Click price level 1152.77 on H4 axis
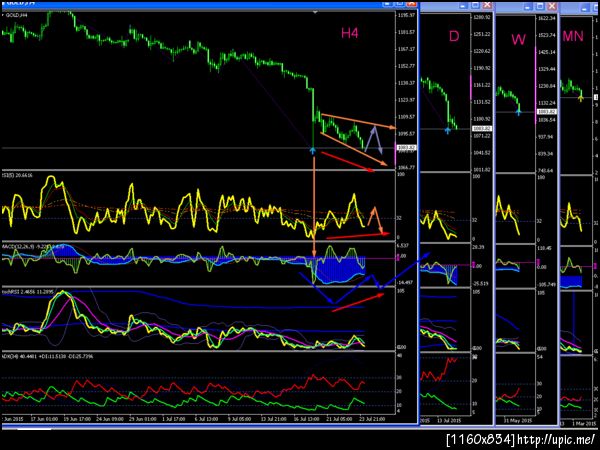The width and height of the screenshot is (600, 450). (406, 66)
